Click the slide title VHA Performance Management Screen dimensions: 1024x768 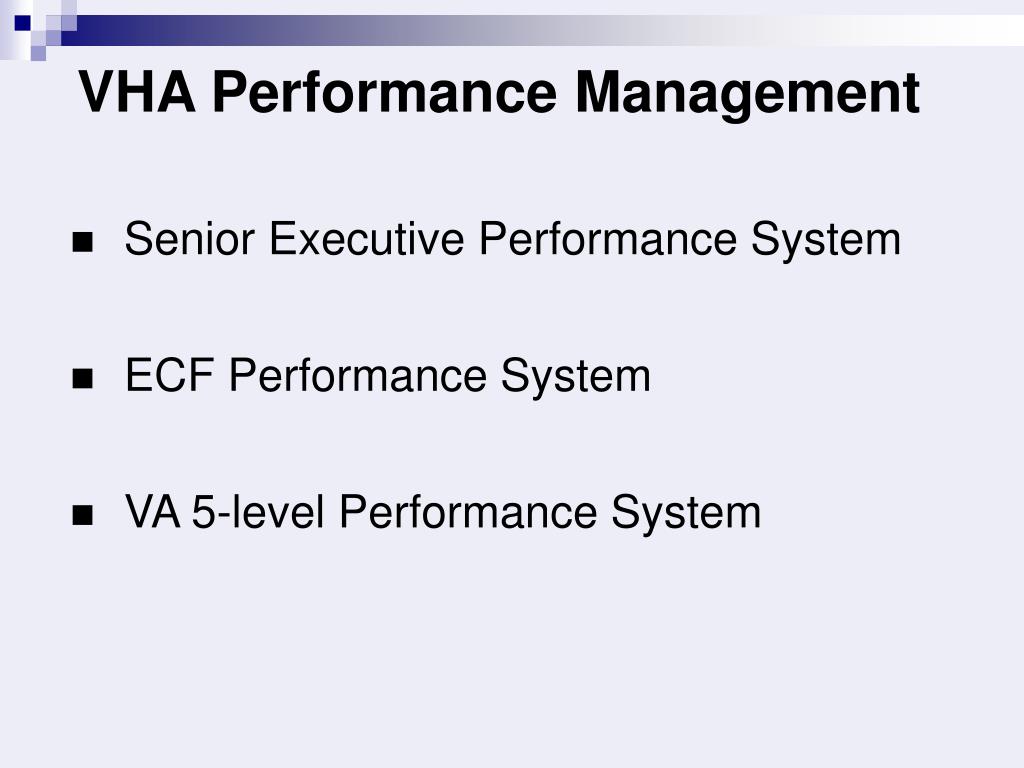click(x=500, y=93)
